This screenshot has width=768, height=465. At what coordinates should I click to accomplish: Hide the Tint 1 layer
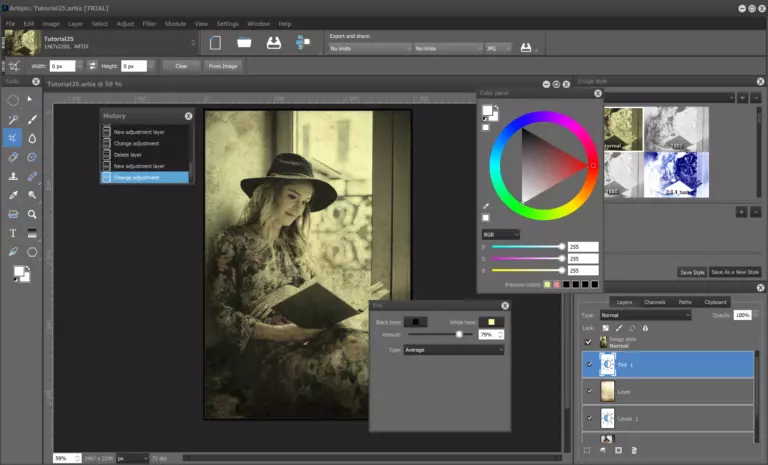tap(588, 364)
